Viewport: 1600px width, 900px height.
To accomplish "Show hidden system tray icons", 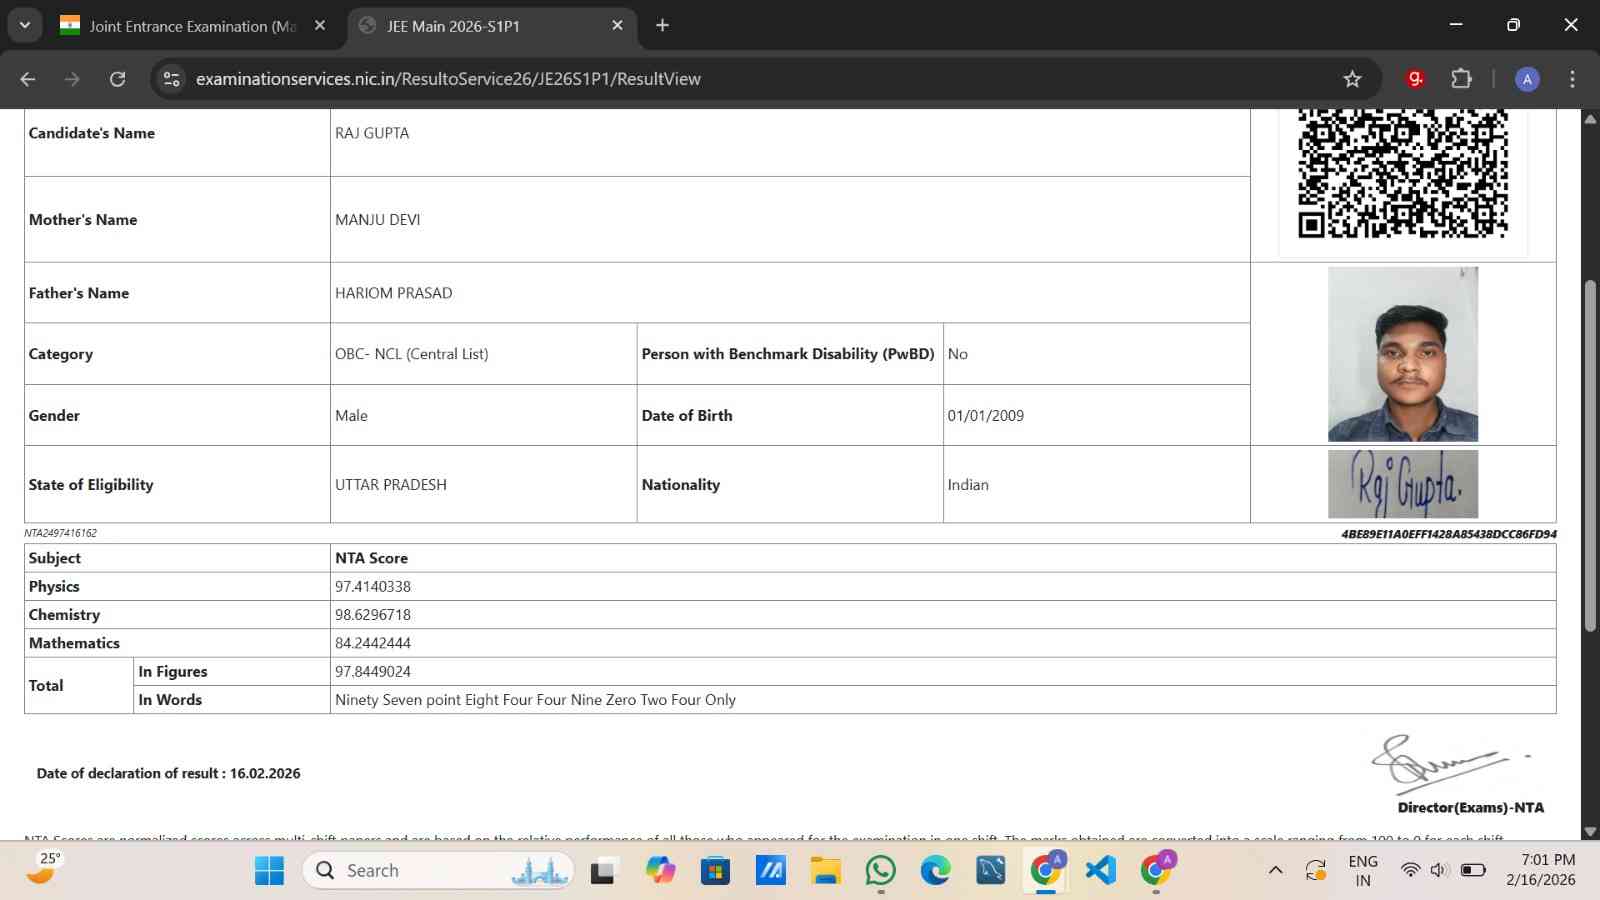I will [x=1275, y=871].
